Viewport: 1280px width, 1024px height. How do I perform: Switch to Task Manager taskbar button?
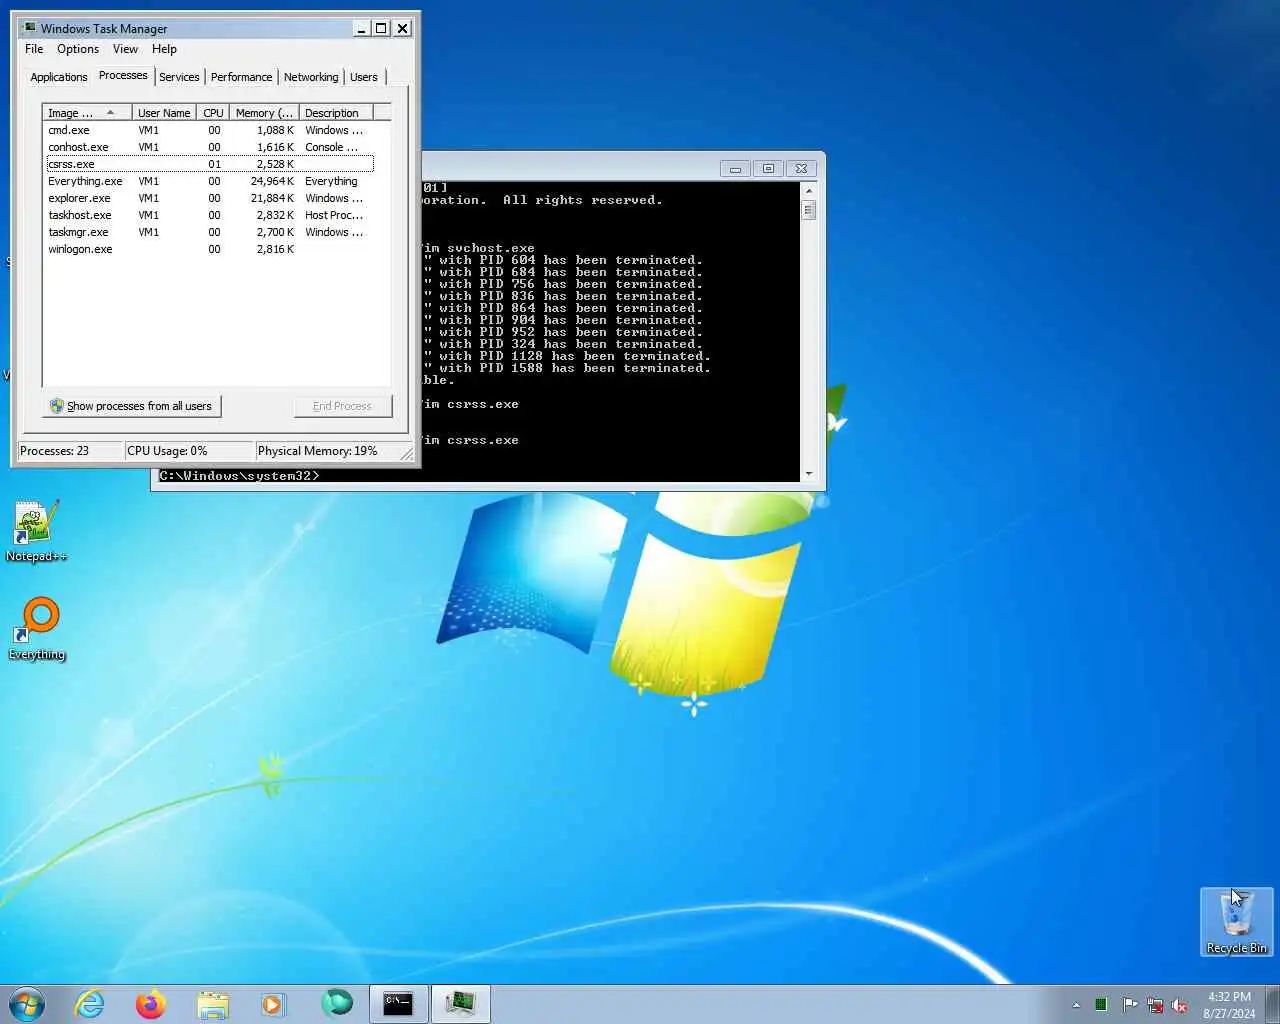tap(460, 1003)
